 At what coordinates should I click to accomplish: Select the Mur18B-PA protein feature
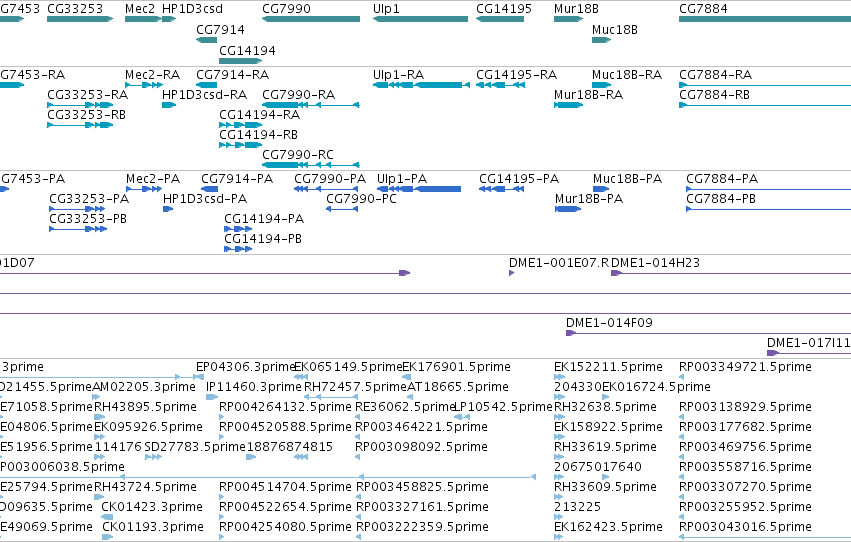568,209
